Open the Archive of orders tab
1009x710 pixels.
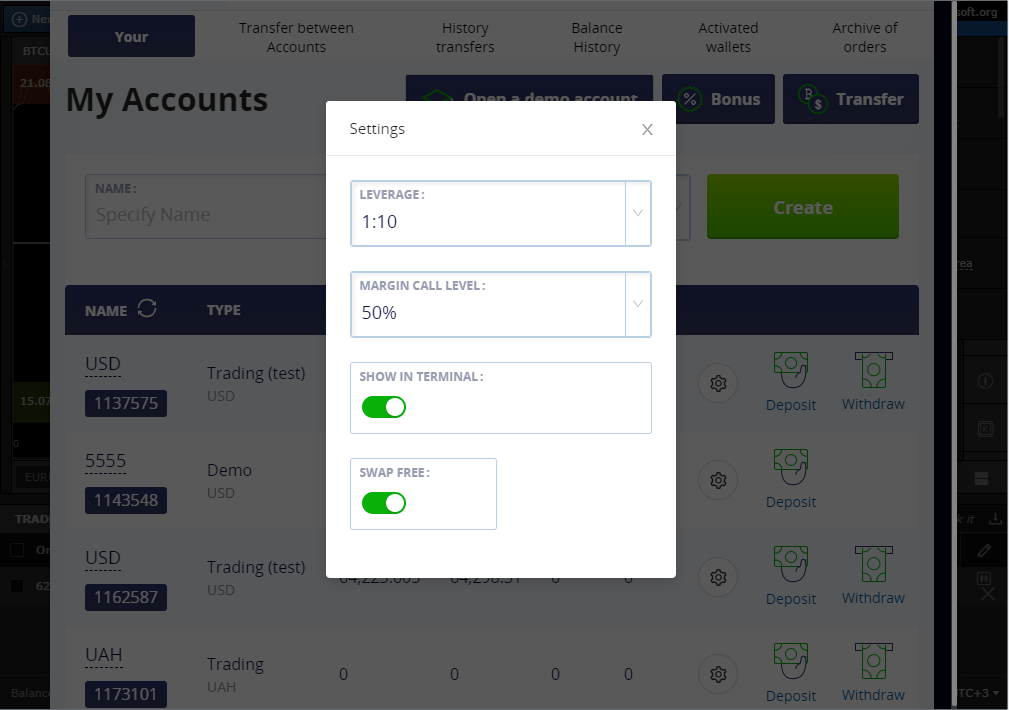tap(865, 37)
